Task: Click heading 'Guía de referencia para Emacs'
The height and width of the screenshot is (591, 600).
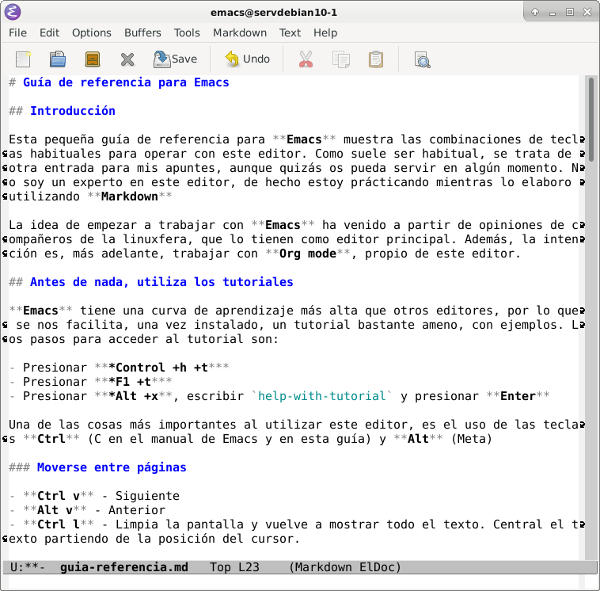Action: pos(126,82)
